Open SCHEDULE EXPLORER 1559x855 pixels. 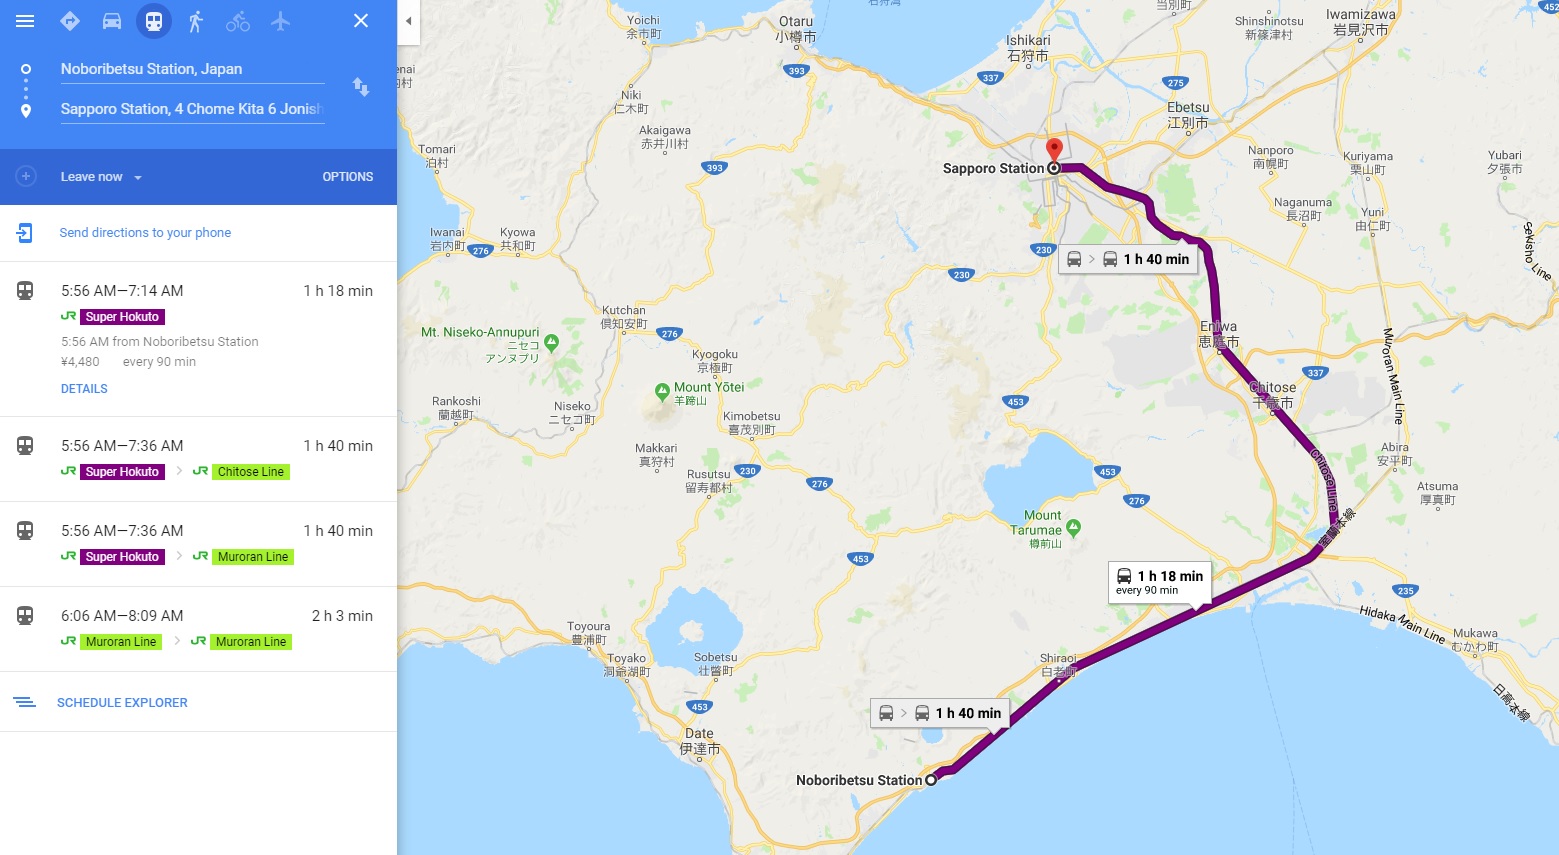click(x=122, y=703)
